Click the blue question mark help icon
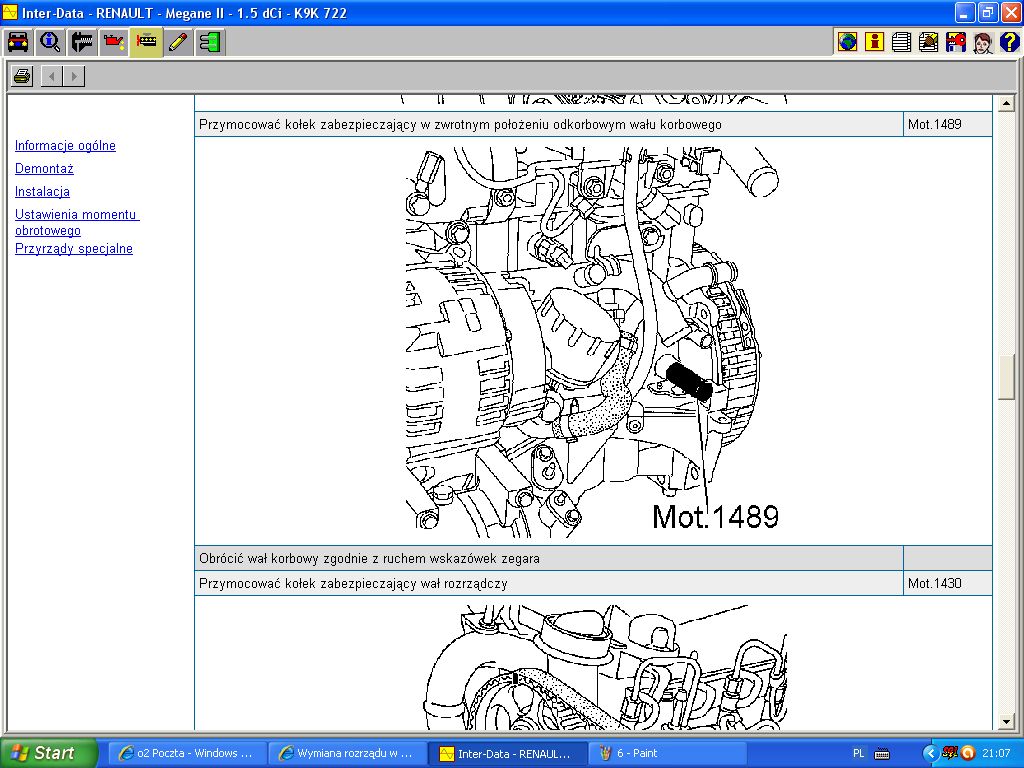The width and height of the screenshot is (1024, 768). [1009, 42]
